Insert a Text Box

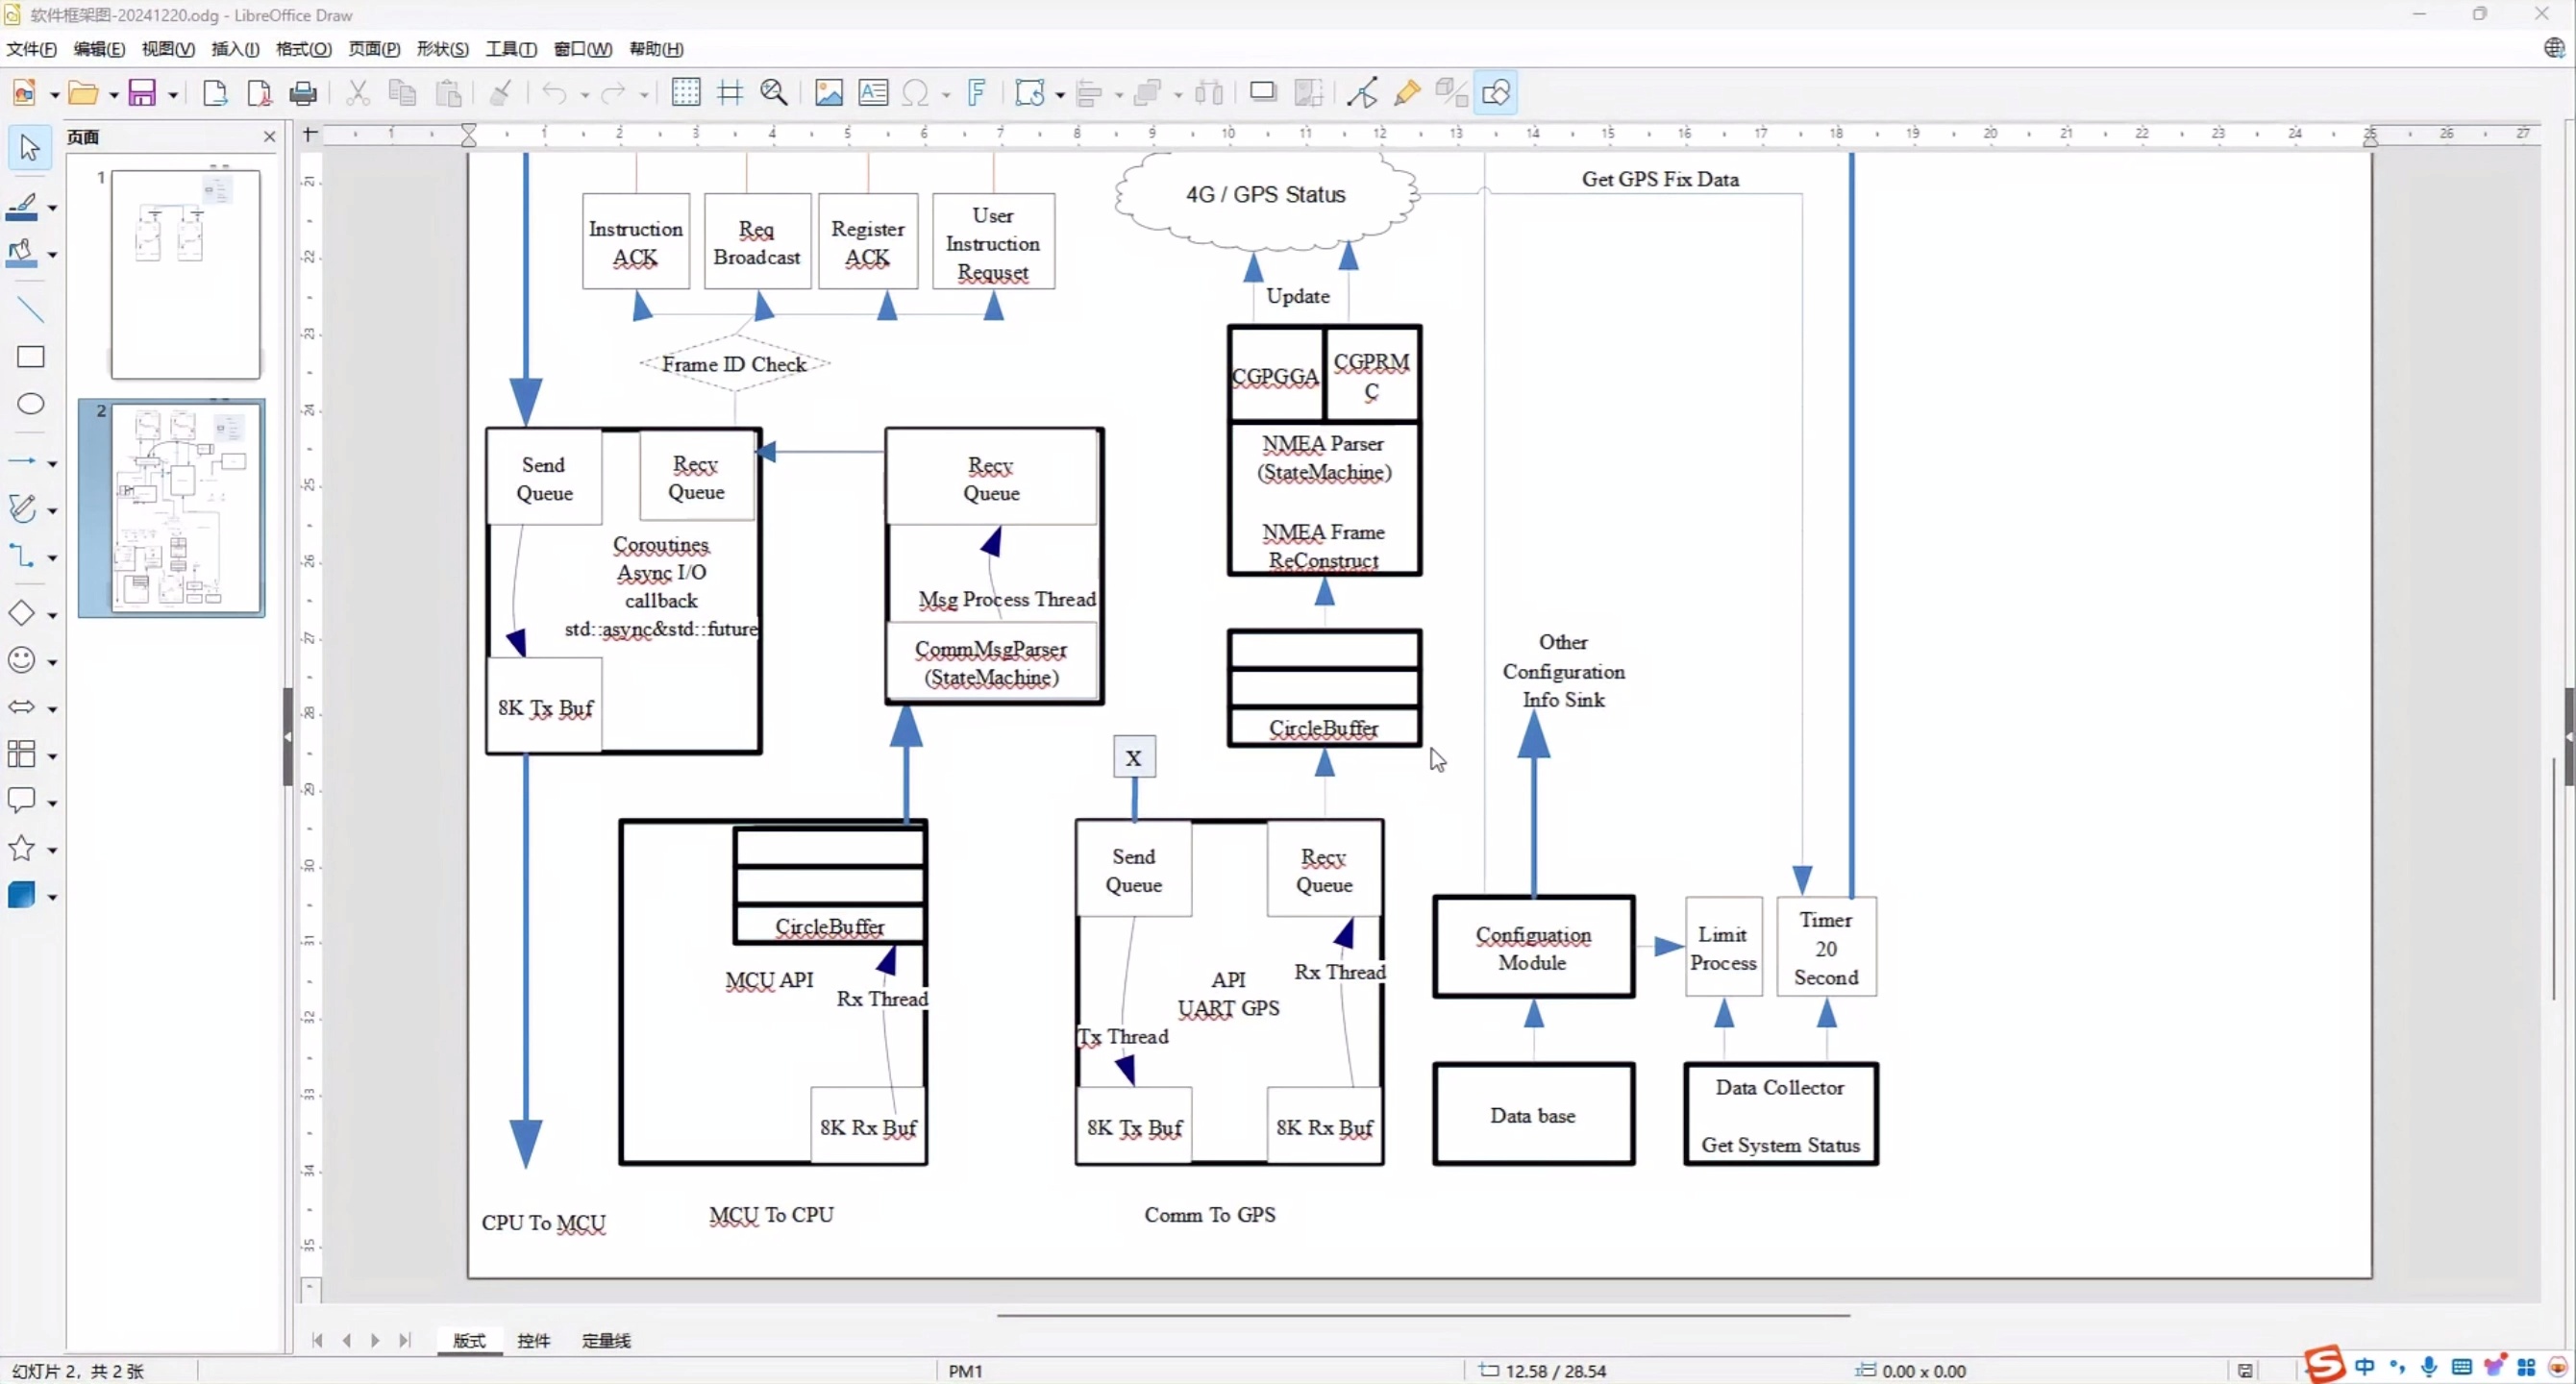click(x=873, y=93)
